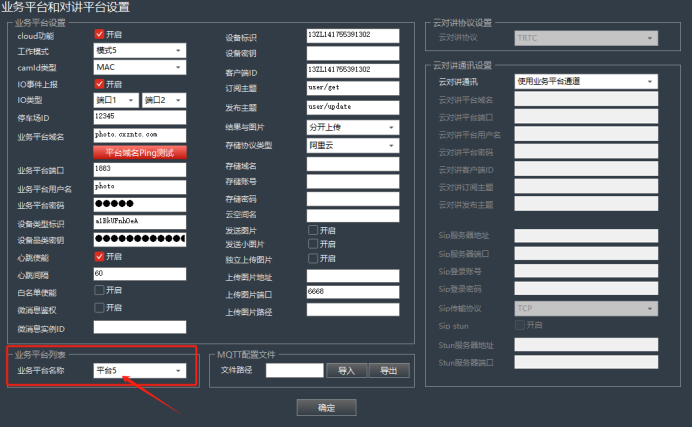Click the 云对讲平台密码 field
This screenshot has width=692, height=428.
(x=586, y=151)
